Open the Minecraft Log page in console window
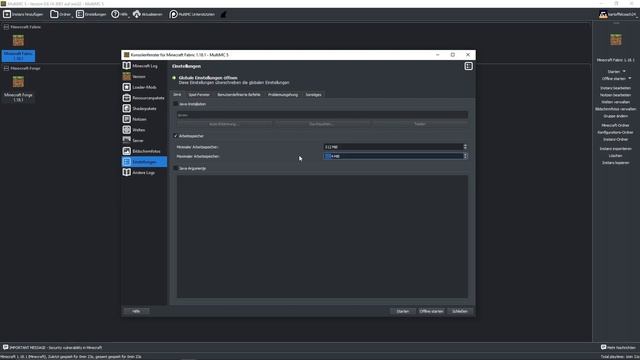The width and height of the screenshot is (640, 360). [x=144, y=66]
